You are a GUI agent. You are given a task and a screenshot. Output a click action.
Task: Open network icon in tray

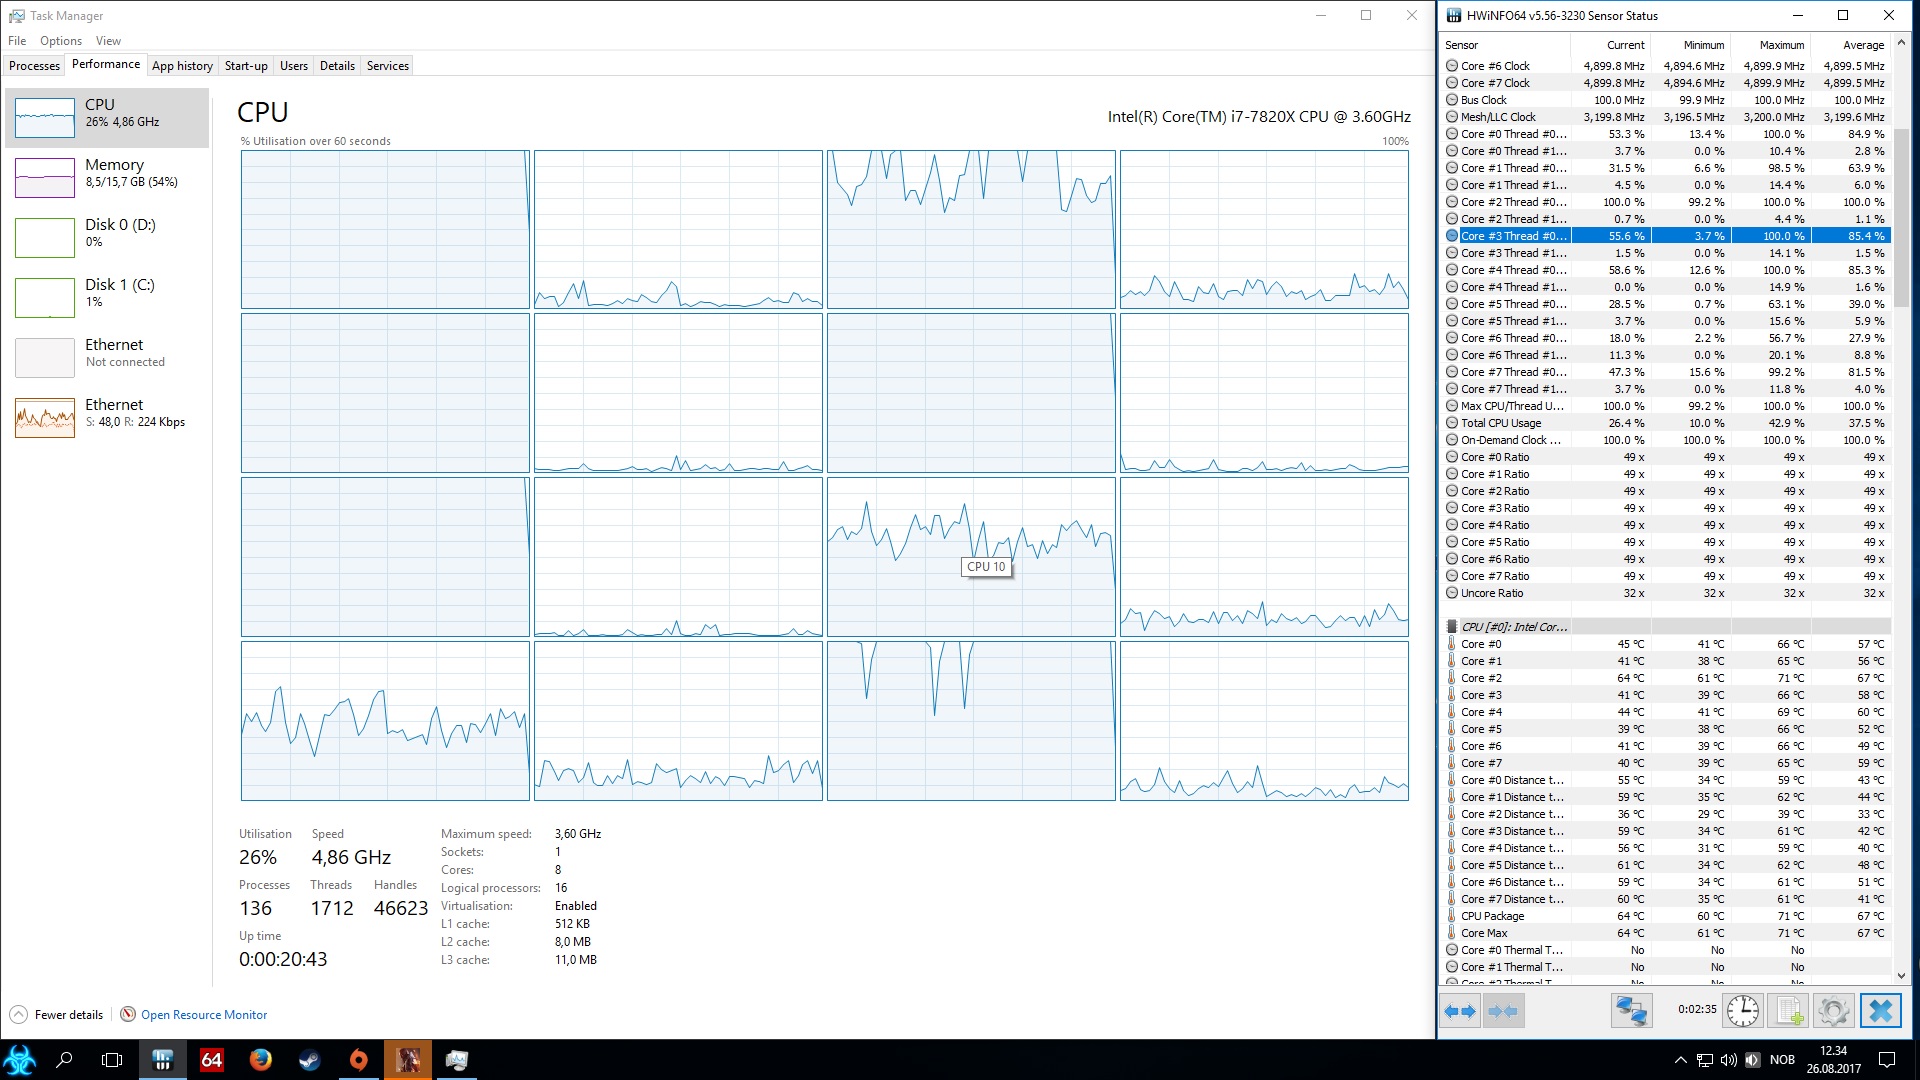tap(1705, 1060)
